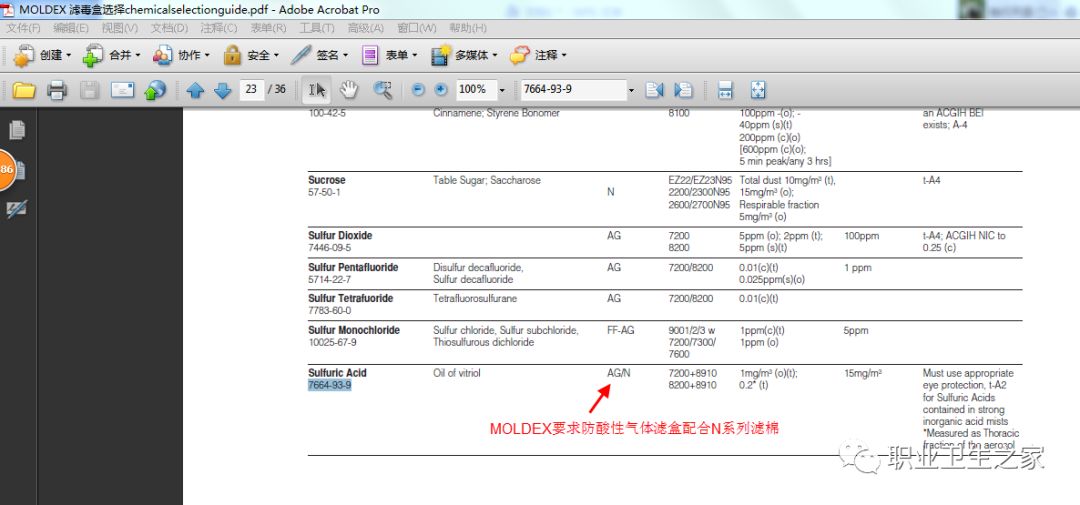
Task: Click the Sucrose chemical name
Action: click(x=326, y=180)
